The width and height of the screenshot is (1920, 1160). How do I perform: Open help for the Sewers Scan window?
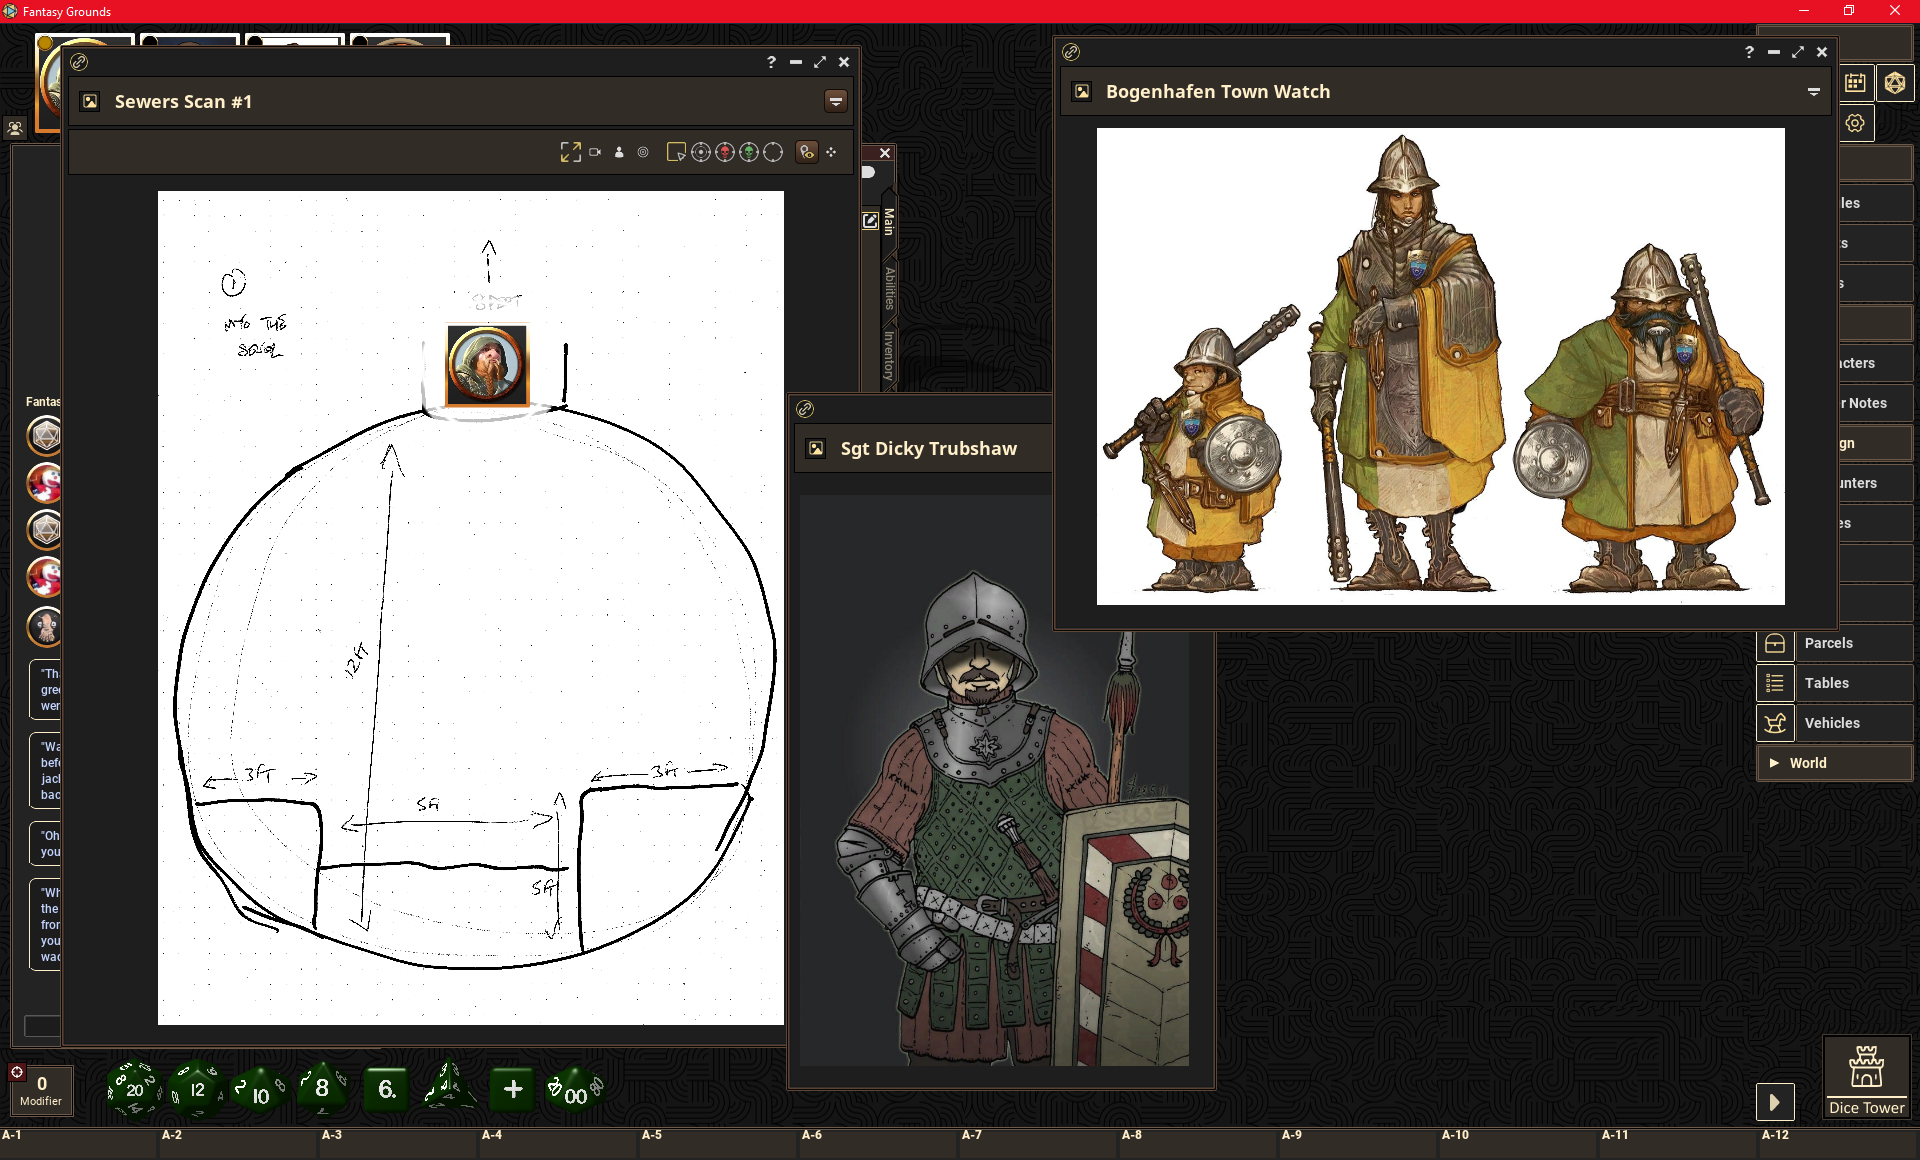tap(771, 62)
